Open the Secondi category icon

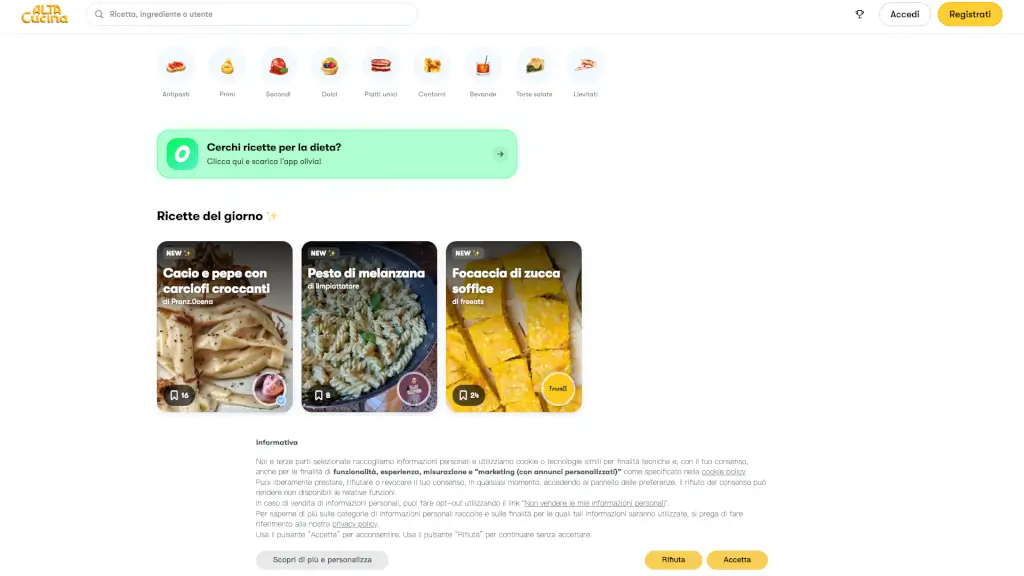pos(278,66)
